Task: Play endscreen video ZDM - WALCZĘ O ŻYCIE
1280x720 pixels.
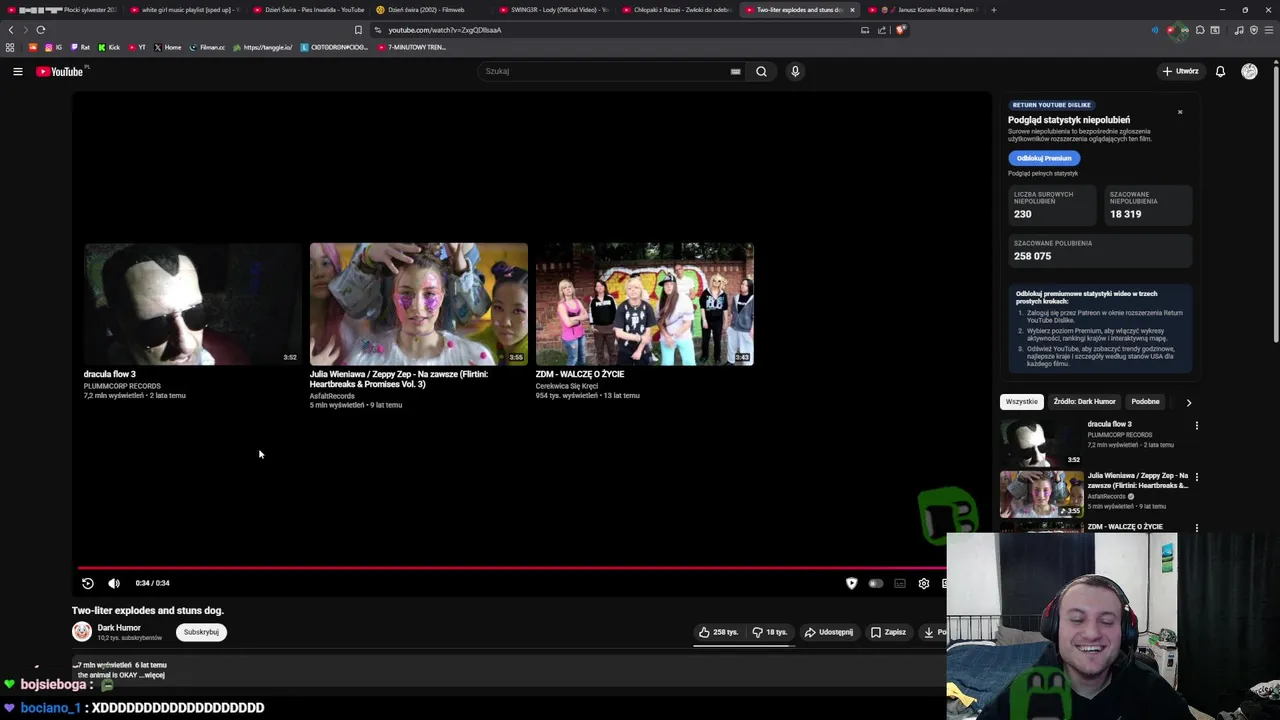Action: click(645, 304)
